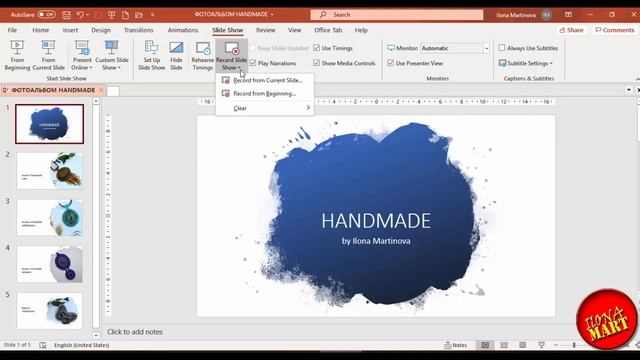
Task: Toggle Notes pane in status bar
Action: click(x=456, y=345)
